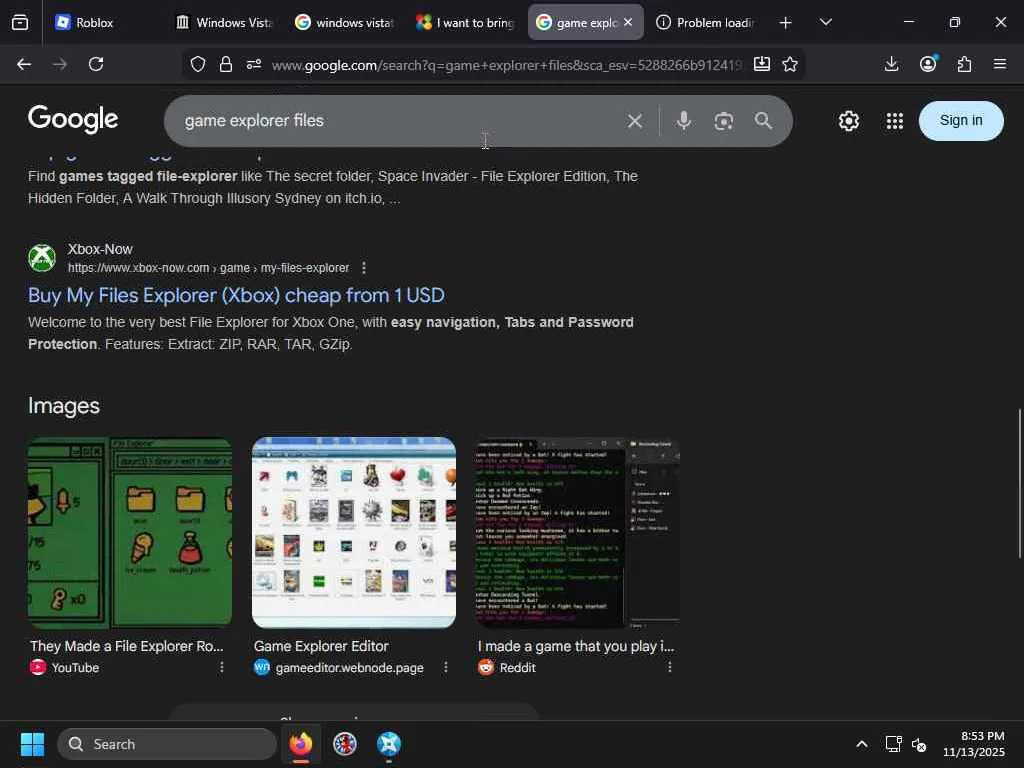The image size is (1024, 768).
Task: Open the clock and date panel
Action: tap(974, 744)
